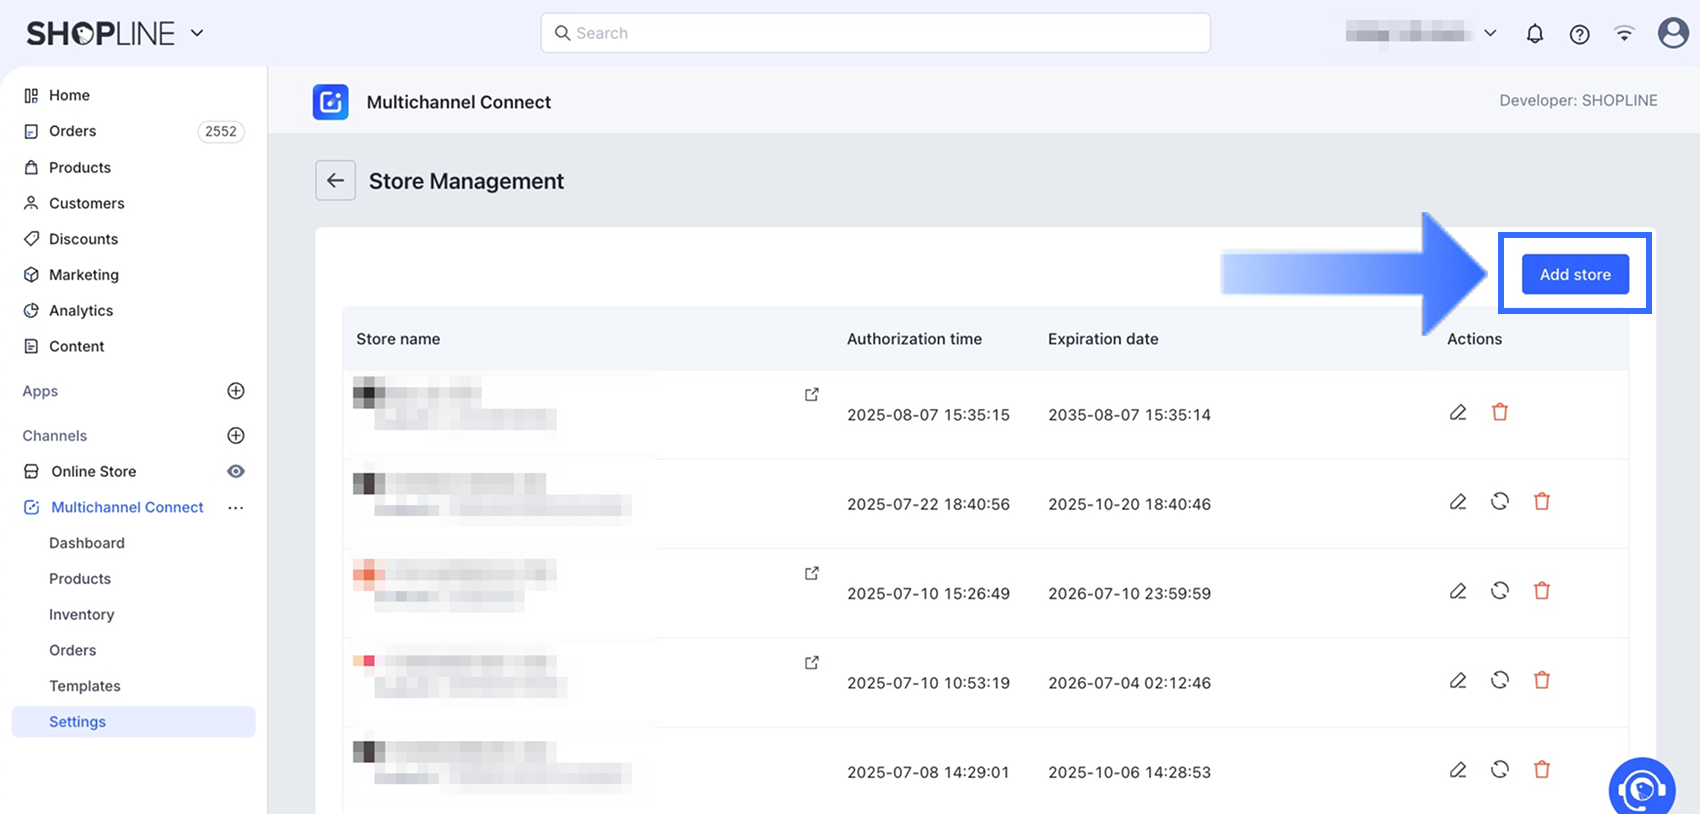Click the Search input field
The height and width of the screenshot is (814, 1700).
(875, 33)
